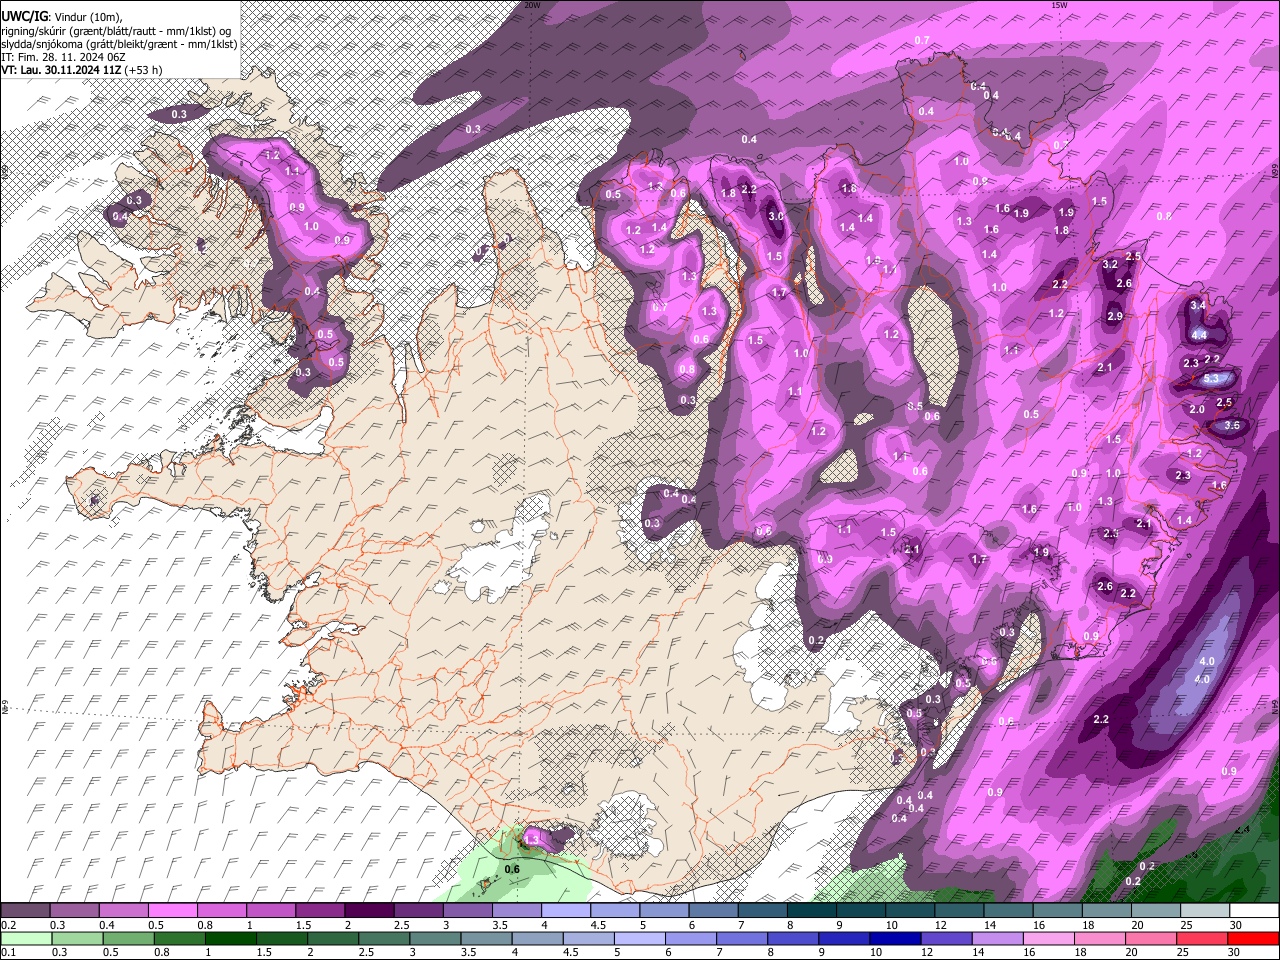Click the bright red rain swatch labeled 30
This screenshot has height=960, width=1280.
1253,938
